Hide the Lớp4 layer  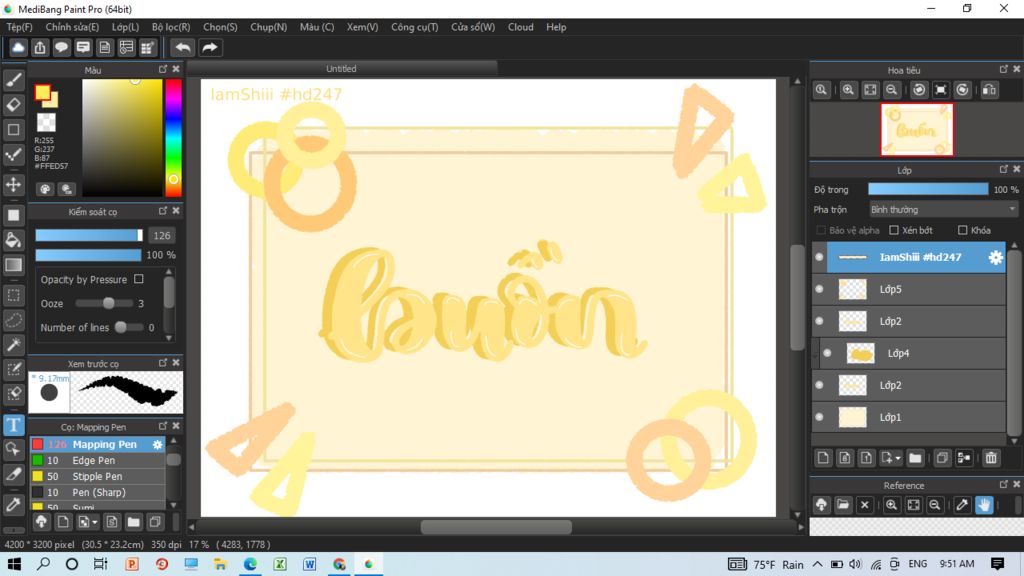tap(827, 353)
